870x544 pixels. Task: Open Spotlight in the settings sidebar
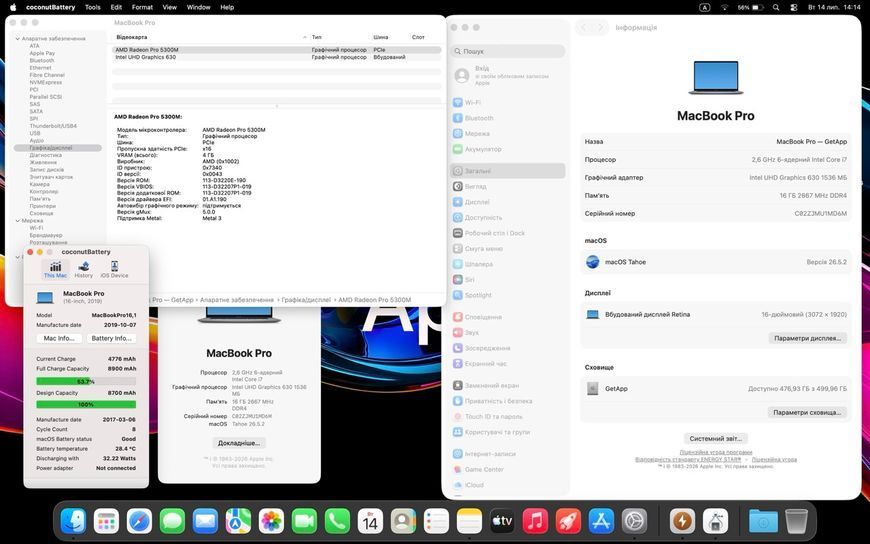point(508,295)
